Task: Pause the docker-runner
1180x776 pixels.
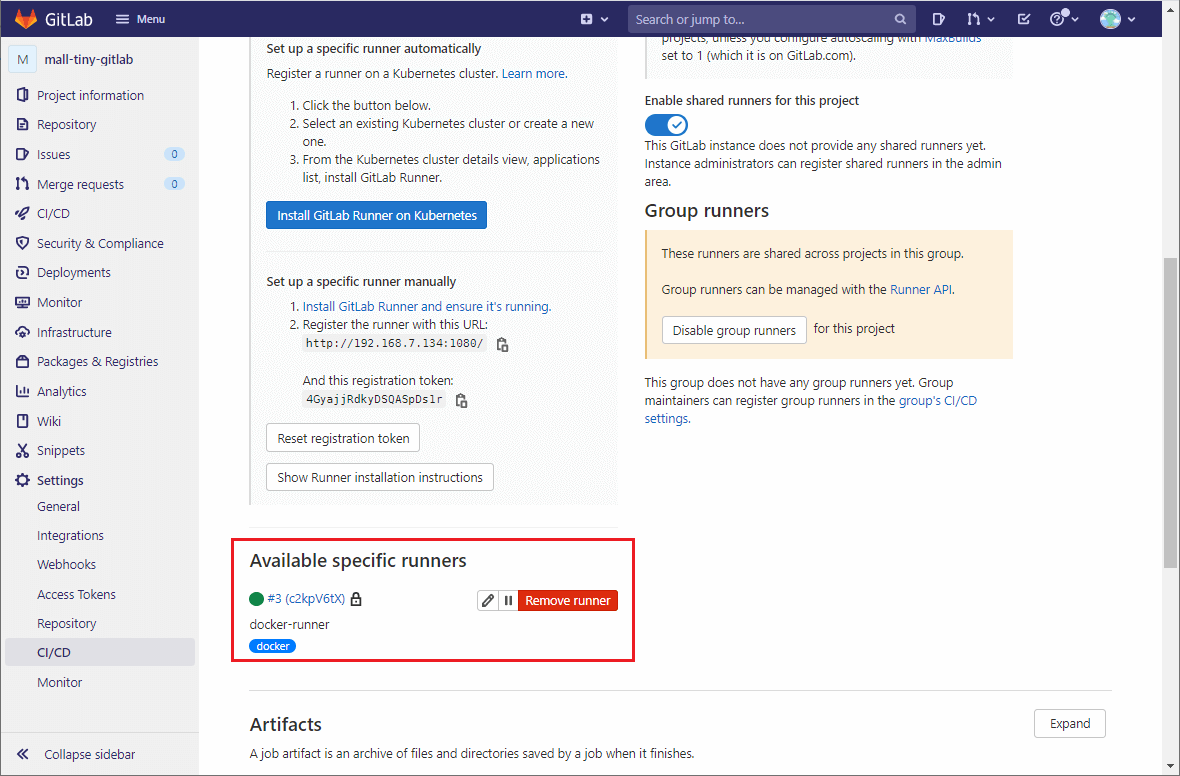Action: 508,600
